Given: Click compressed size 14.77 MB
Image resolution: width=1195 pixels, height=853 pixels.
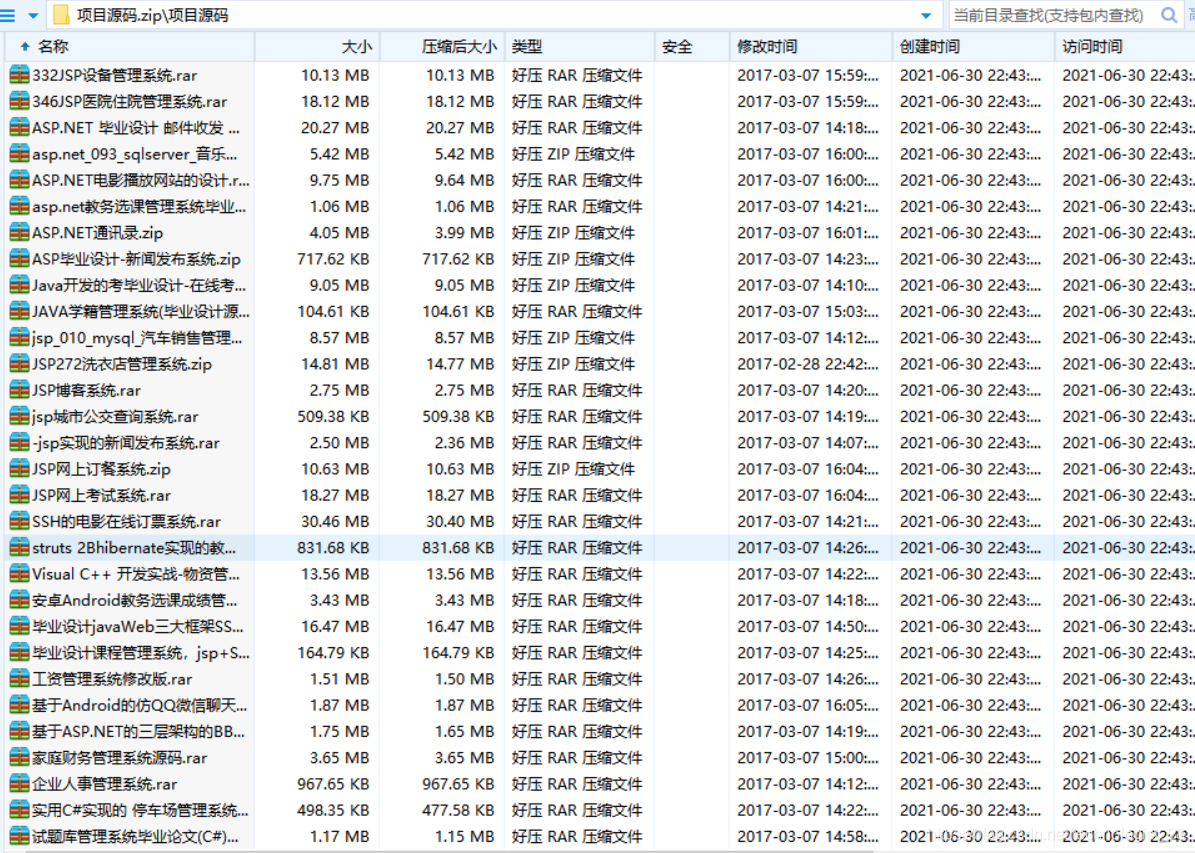Looking at the screenshot, I should (x=460, y=364).
